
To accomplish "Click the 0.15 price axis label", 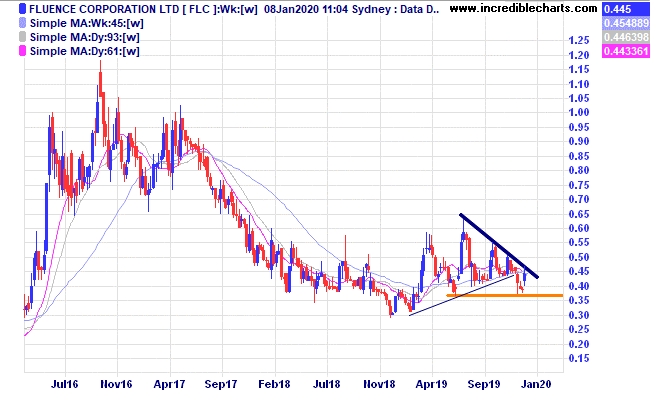I will [x=579, y=358].
